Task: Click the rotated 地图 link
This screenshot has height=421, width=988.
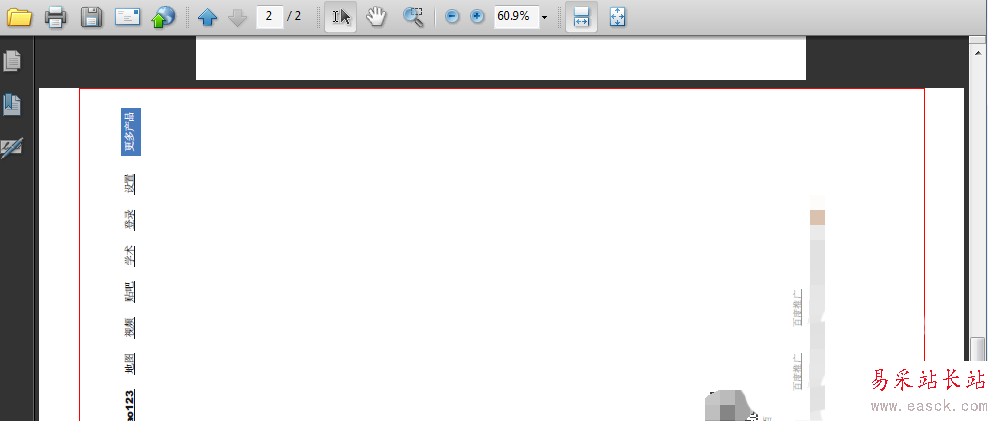Action: (x=129, y=364)
